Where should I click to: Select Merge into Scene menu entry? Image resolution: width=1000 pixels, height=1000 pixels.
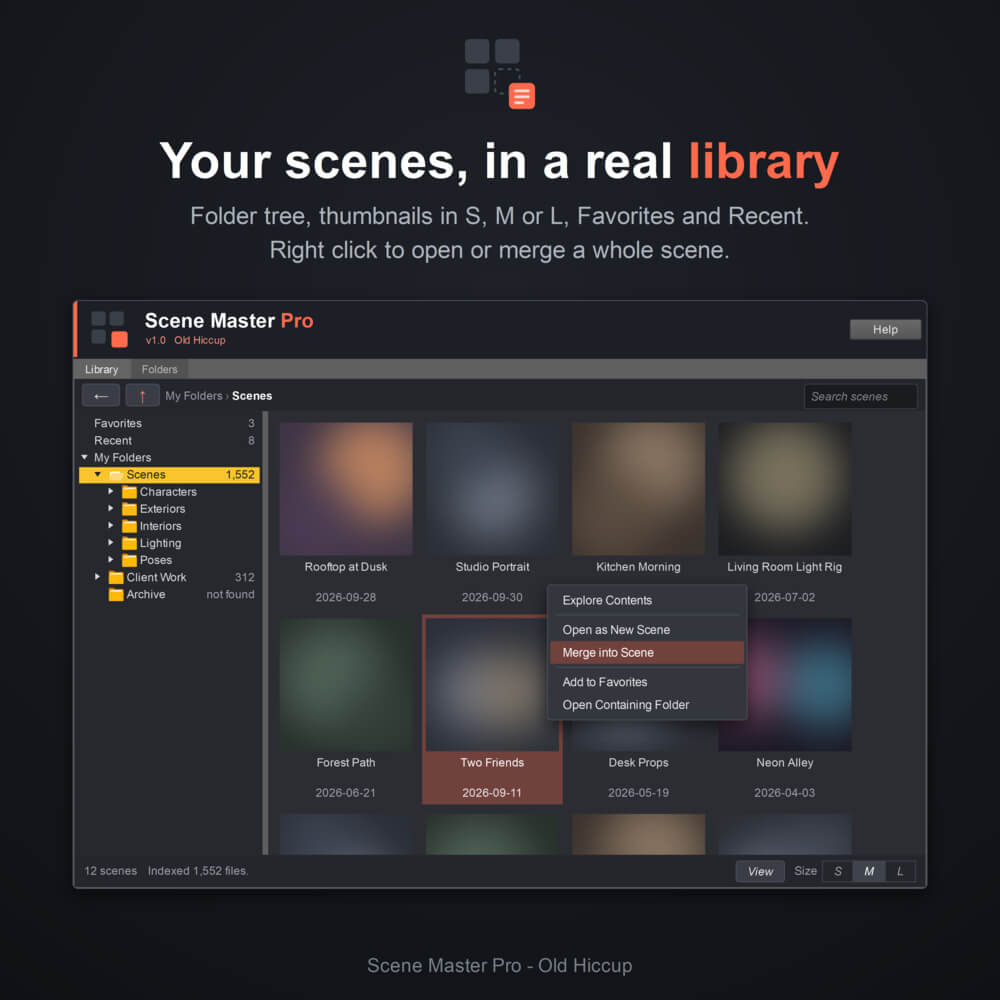coord(647,652)
